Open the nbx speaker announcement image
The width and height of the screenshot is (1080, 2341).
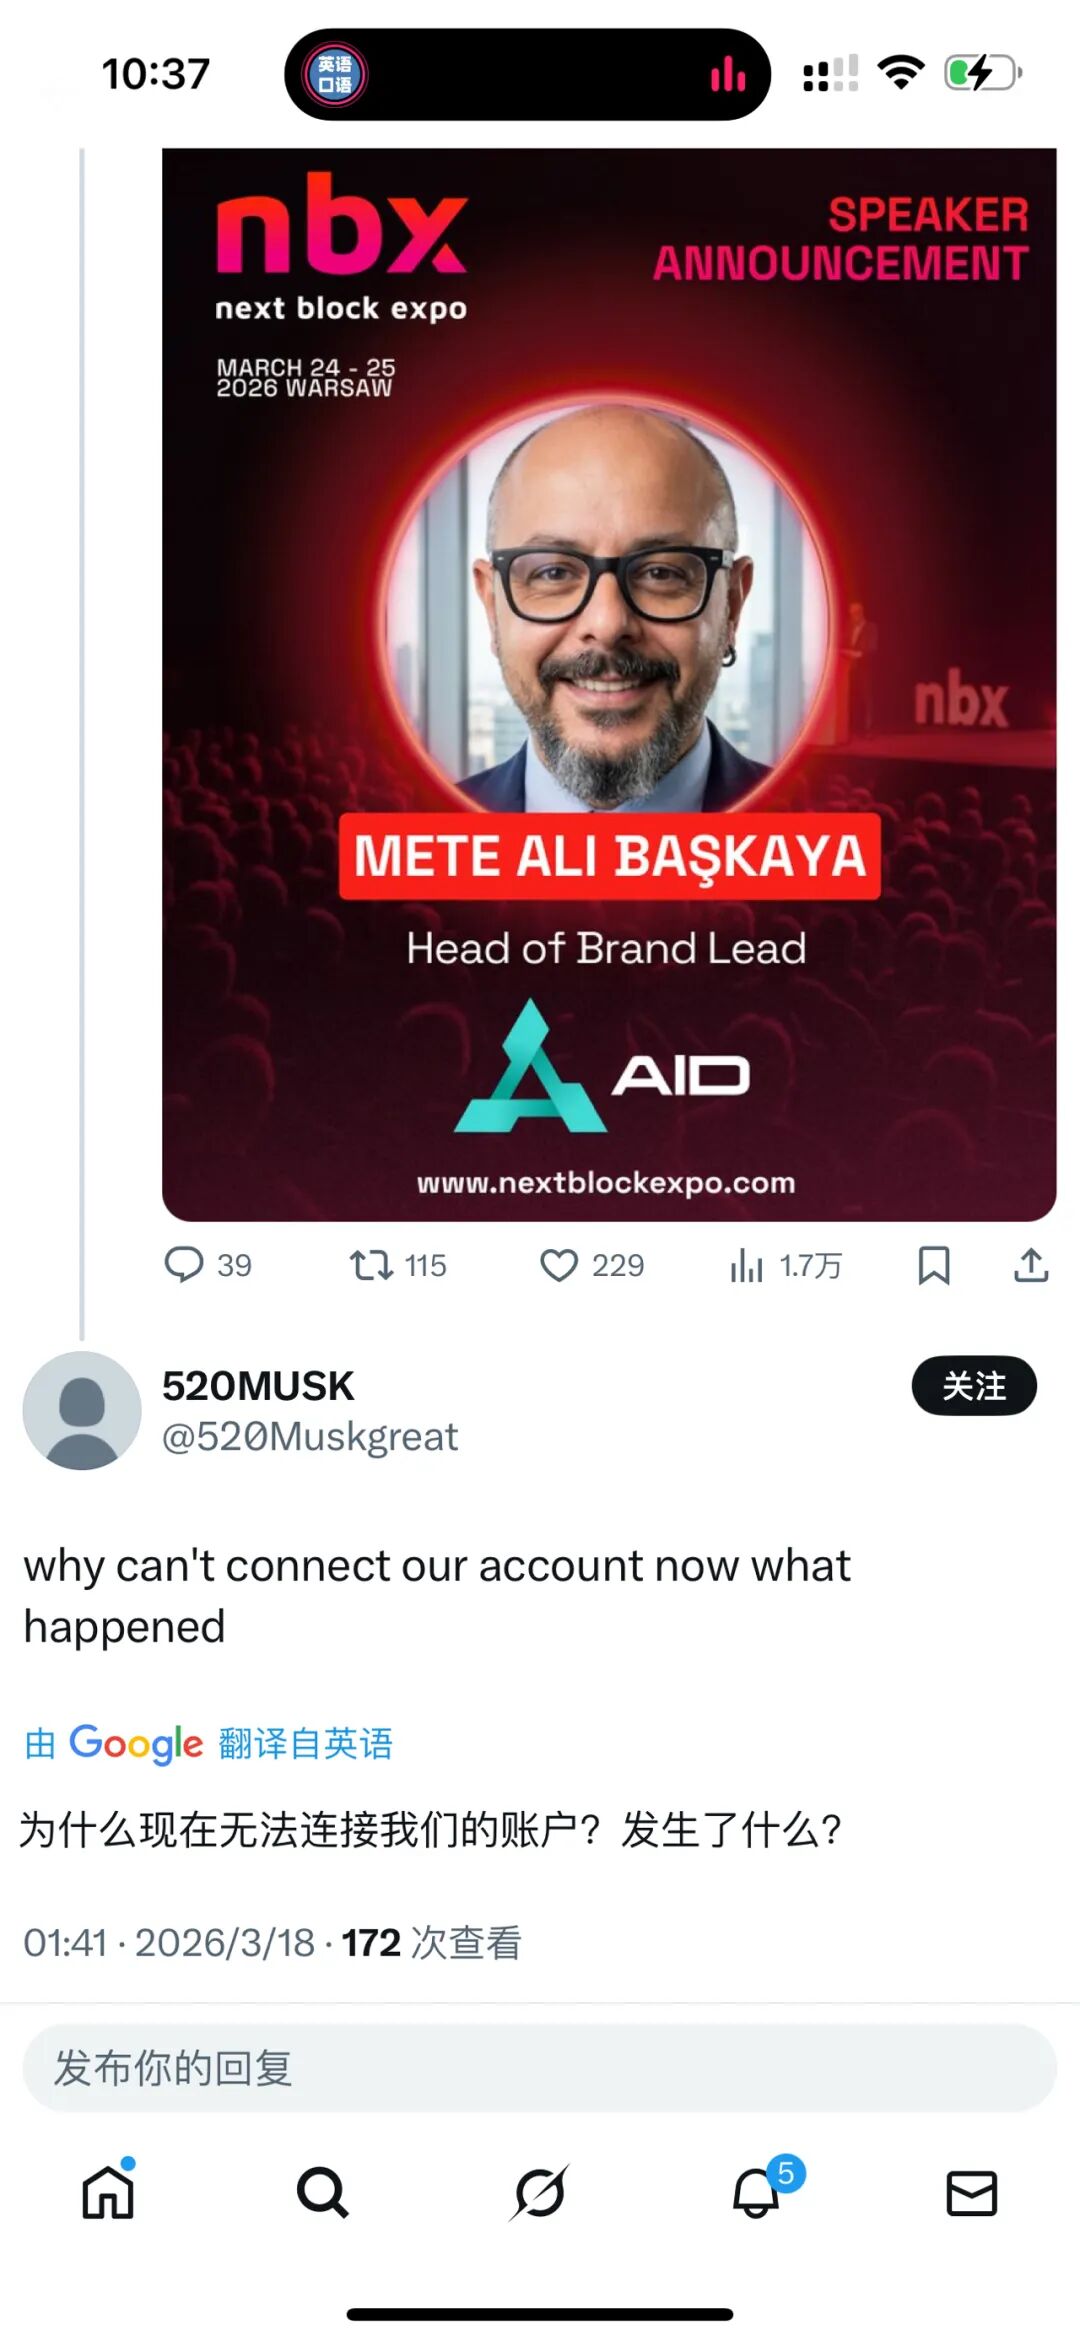pos(609,685)
